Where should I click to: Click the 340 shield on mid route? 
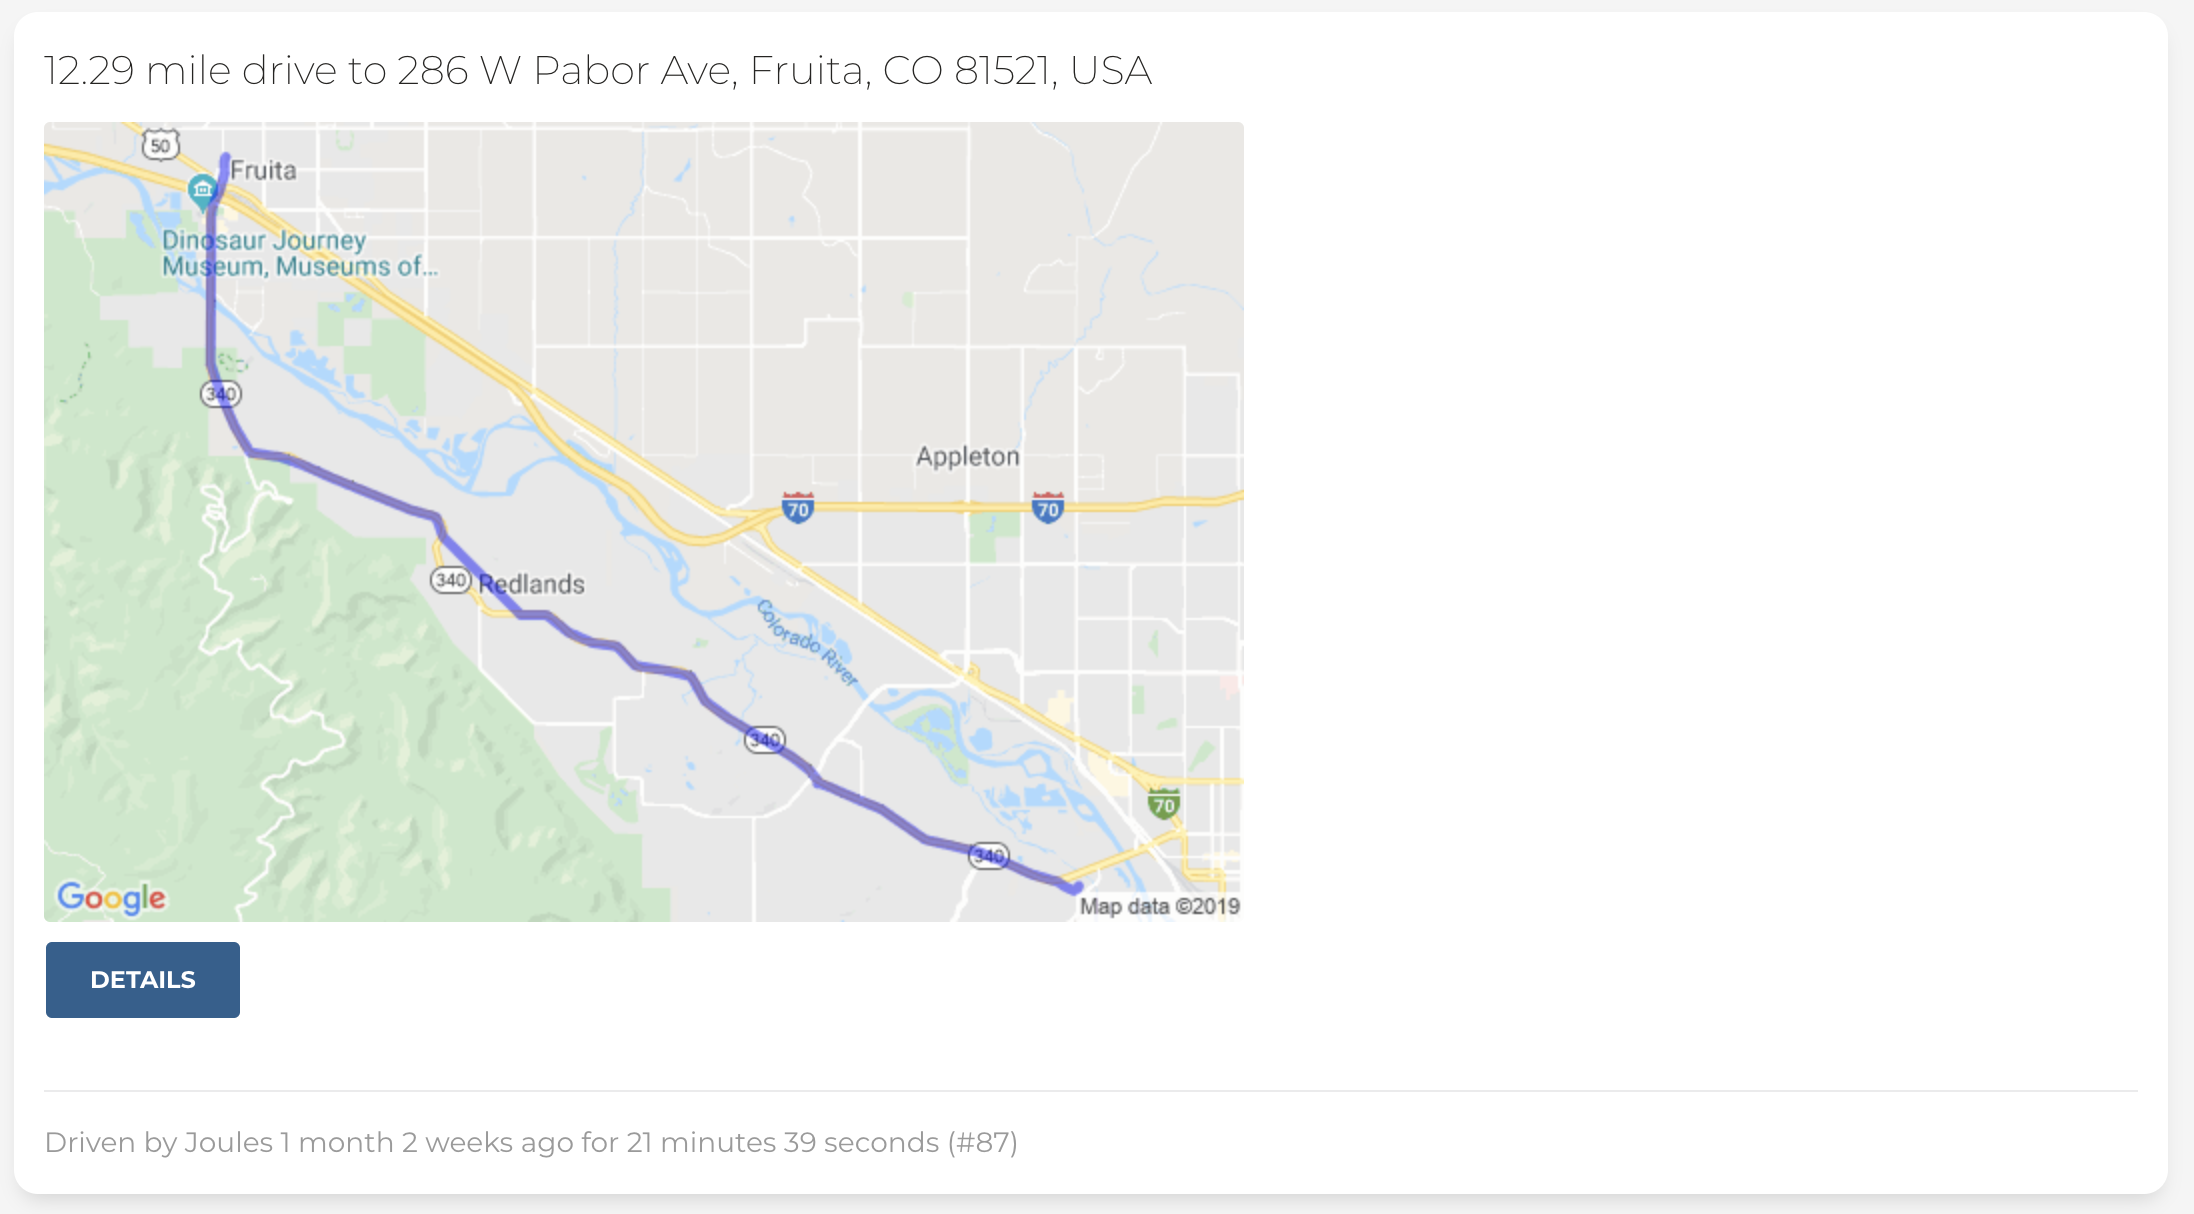tap(765, 740)
